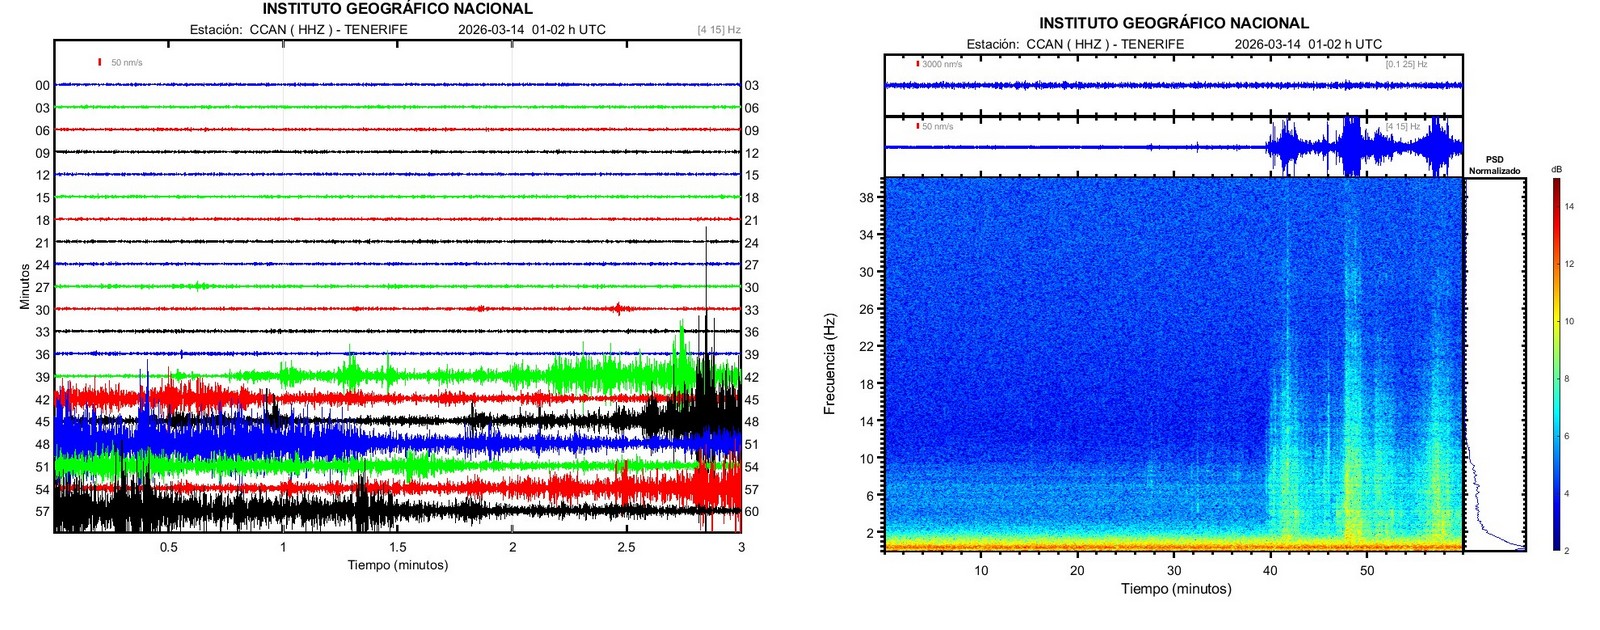Click the dB color scale bar

[x=1557, y=365]
